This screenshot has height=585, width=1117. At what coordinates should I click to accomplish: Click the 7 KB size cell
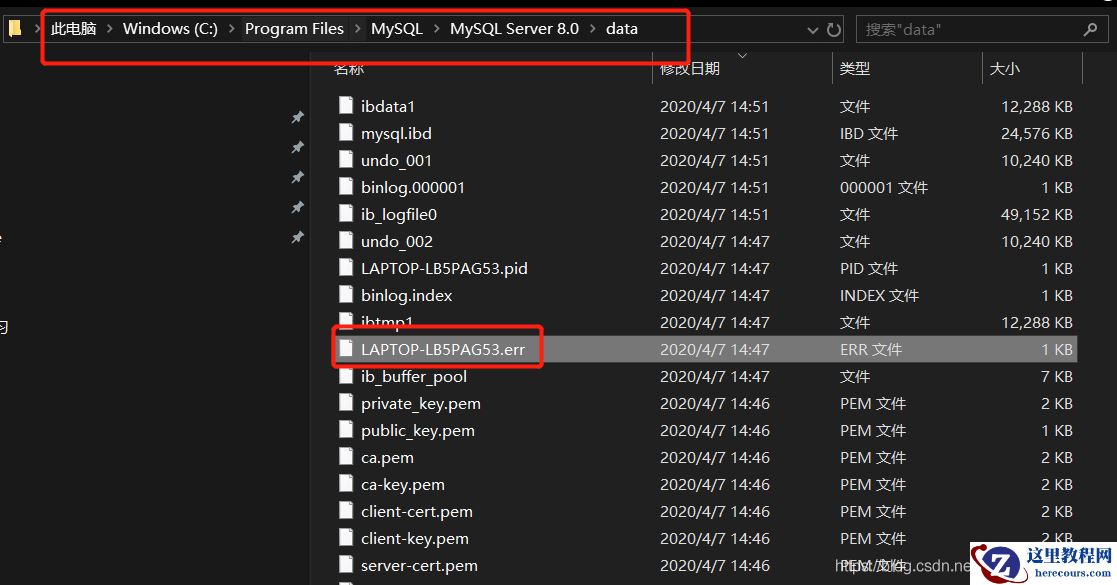(x=1056, y=376)
